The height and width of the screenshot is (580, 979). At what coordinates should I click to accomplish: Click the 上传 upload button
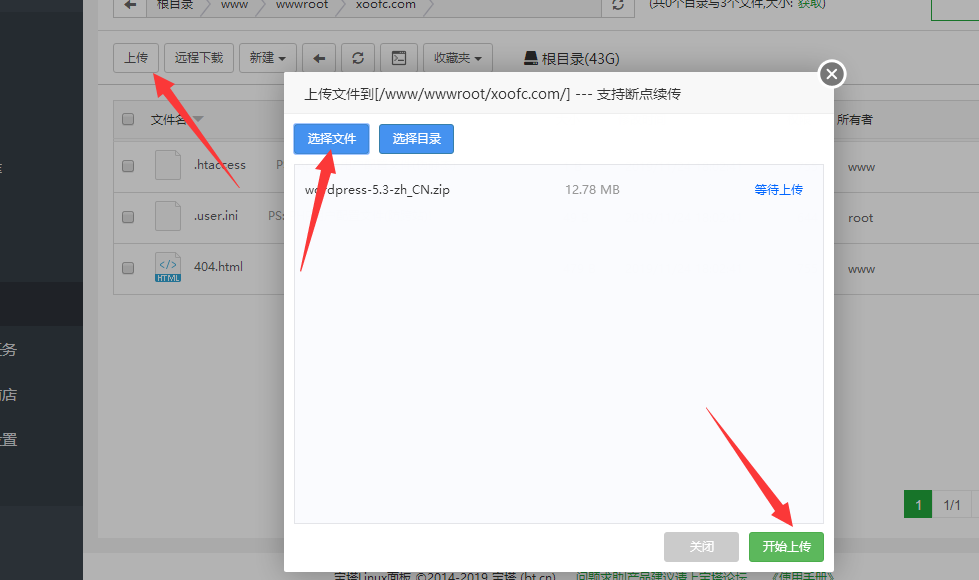click(x=135, y=58)
